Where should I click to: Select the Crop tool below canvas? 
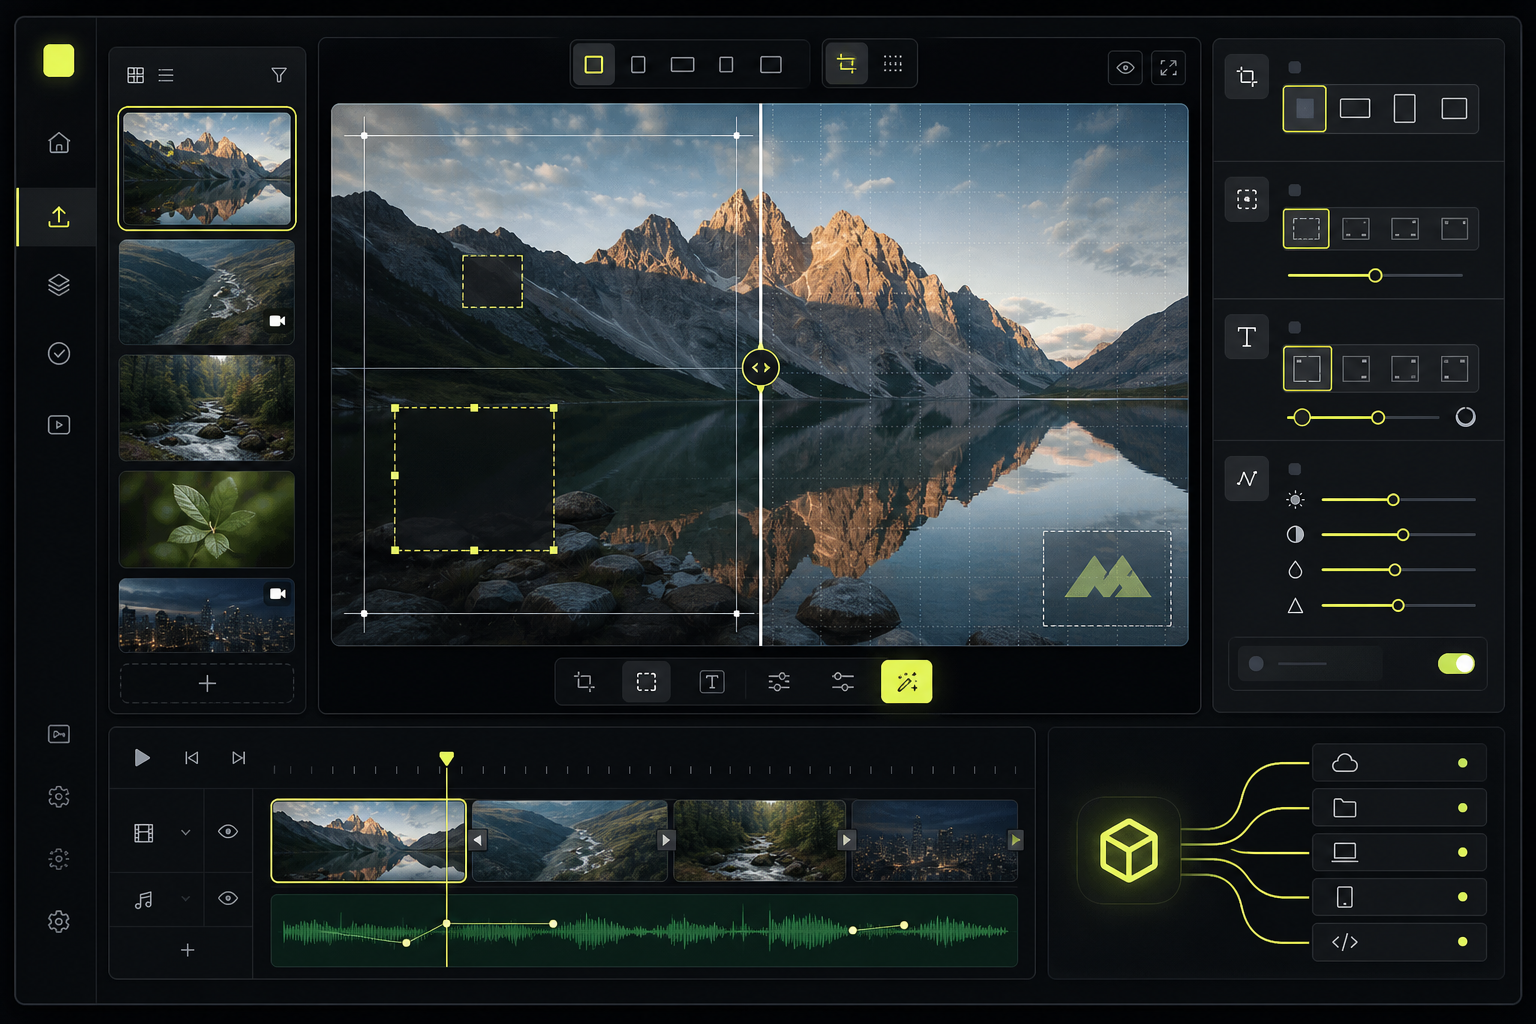click(x=585, y=682)
